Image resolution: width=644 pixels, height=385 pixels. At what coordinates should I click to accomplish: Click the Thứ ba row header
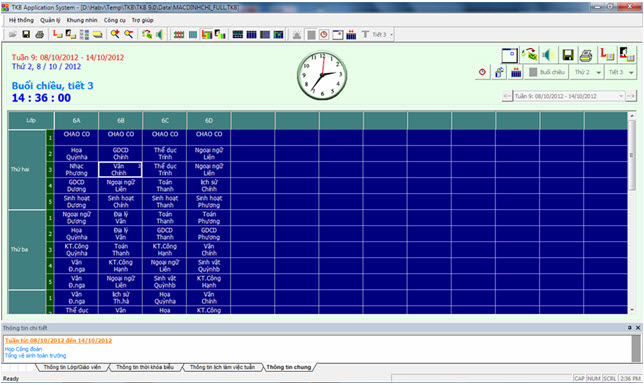(27, 250)
